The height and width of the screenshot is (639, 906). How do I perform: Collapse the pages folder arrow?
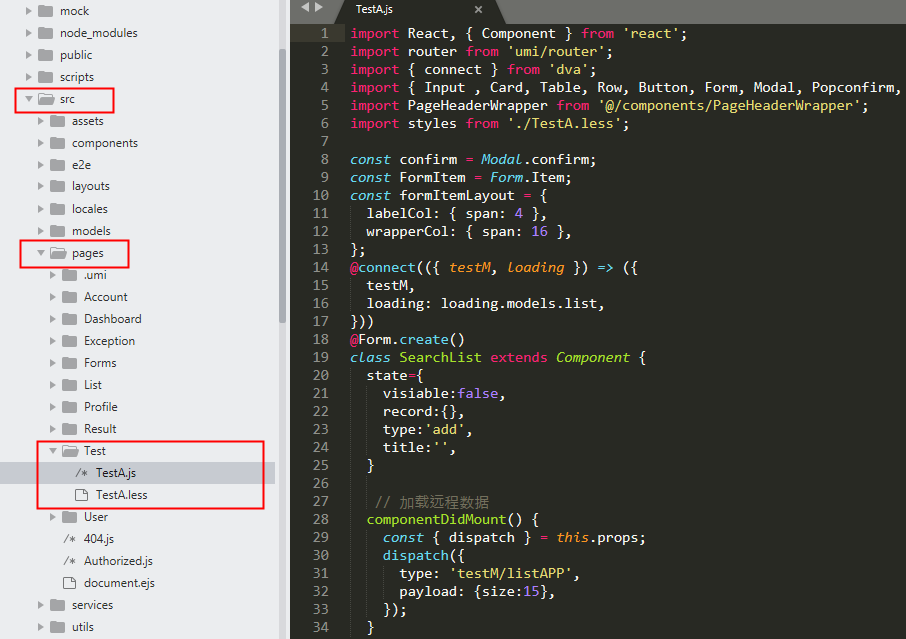click(x=40, y=252)
